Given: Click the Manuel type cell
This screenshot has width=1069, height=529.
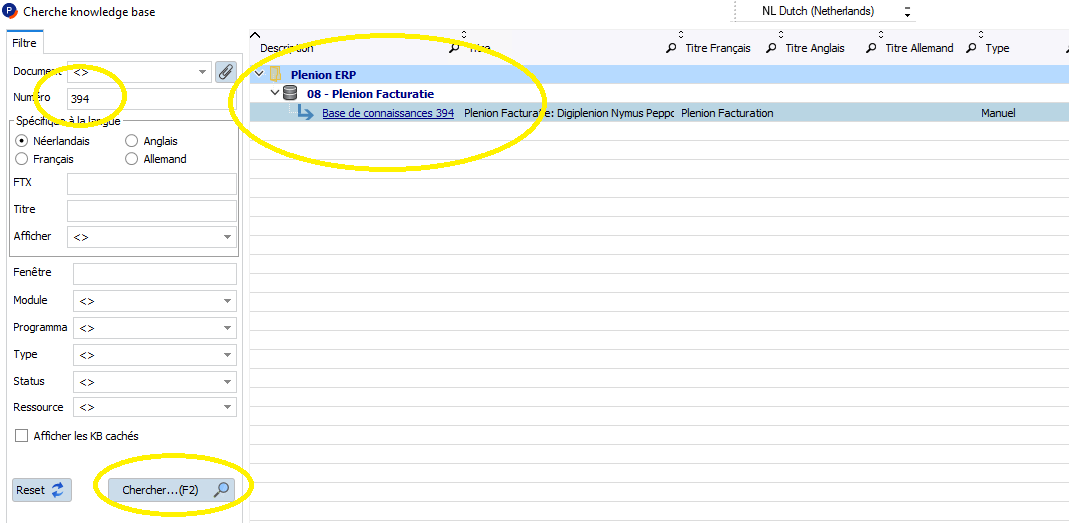Looking at the screenshot, I should [x=998, y=113].
